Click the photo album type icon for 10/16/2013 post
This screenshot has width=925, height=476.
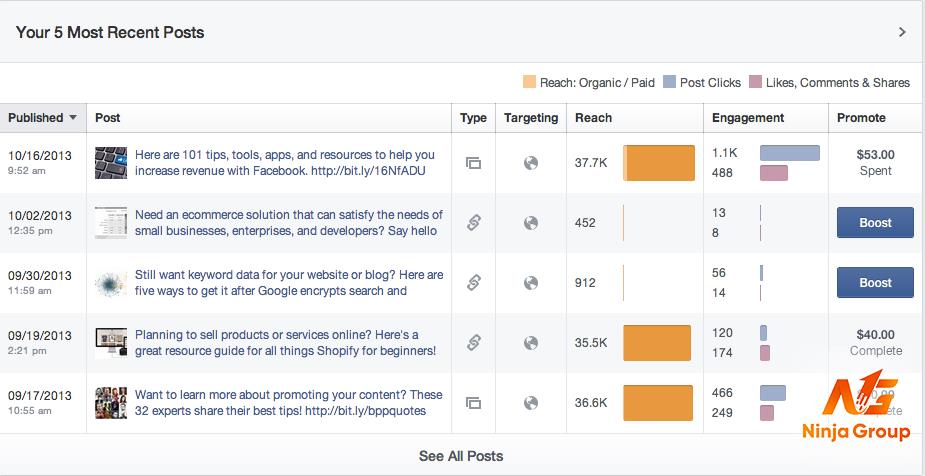click(473, 163)
